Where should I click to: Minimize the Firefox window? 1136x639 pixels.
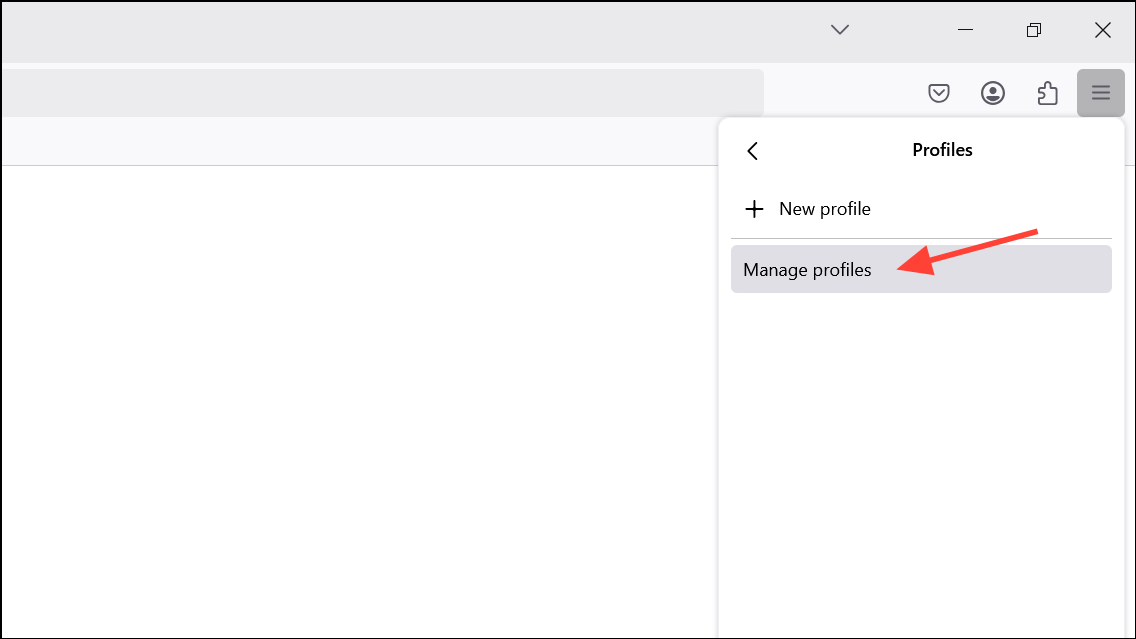click(x=965, y=30)
